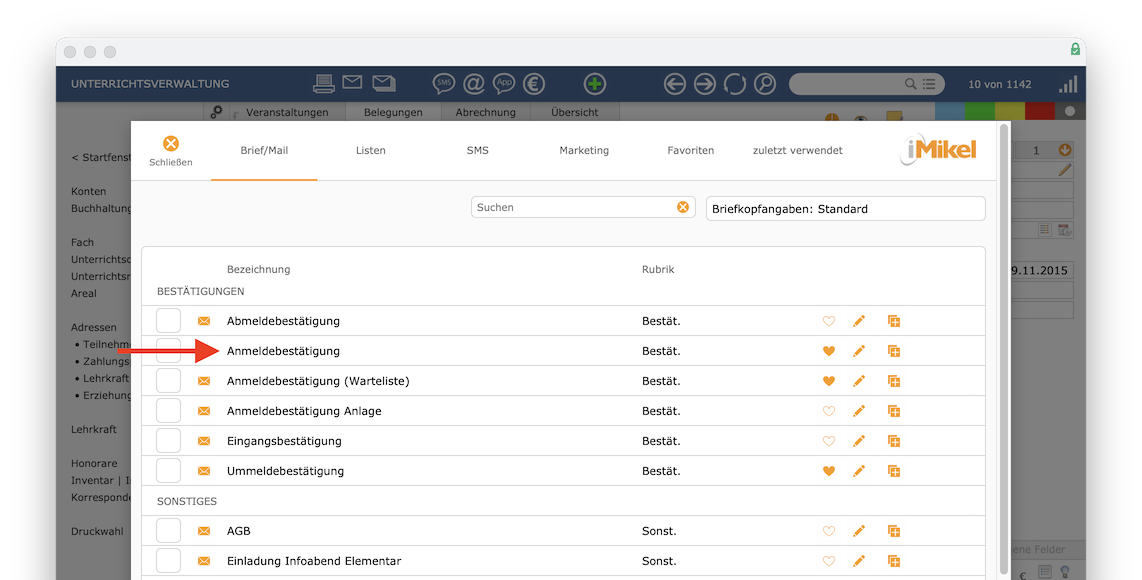
Task: Tick the Einladung Infoabend Elementar checkbox
Action: tap(168, 560)
